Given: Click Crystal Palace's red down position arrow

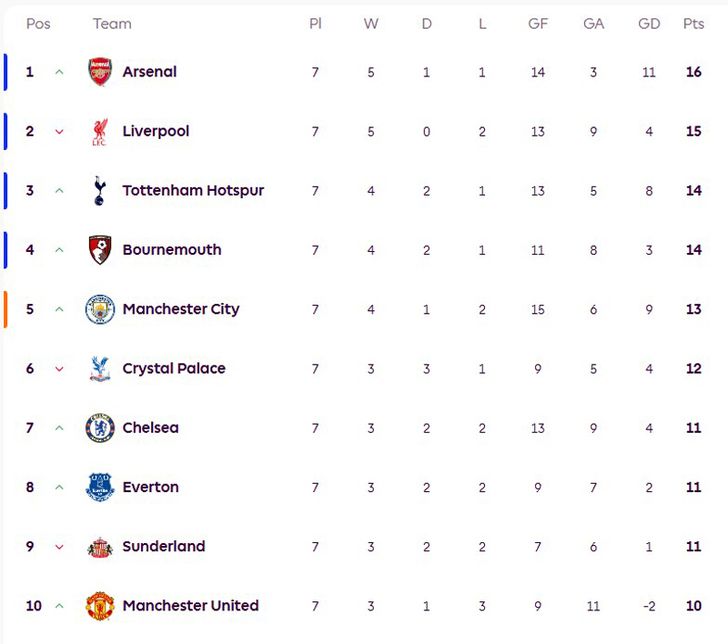Looking at the screenshot, I should click(x=59, y=369).
